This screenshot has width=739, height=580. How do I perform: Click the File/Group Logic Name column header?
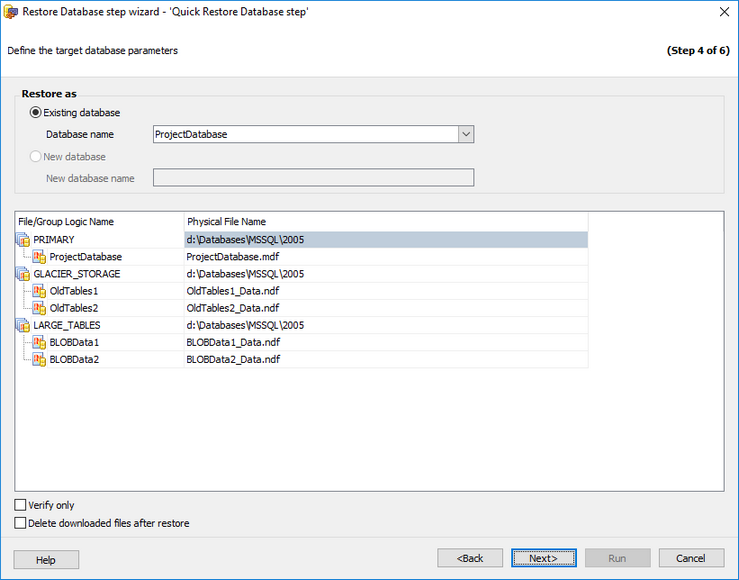tap(99, 221)
